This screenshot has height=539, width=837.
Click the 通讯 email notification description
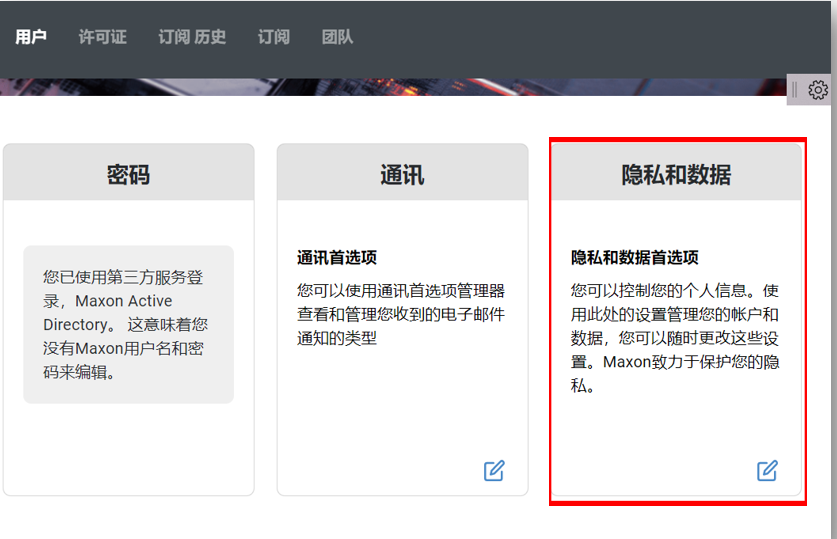coord(401,314)
